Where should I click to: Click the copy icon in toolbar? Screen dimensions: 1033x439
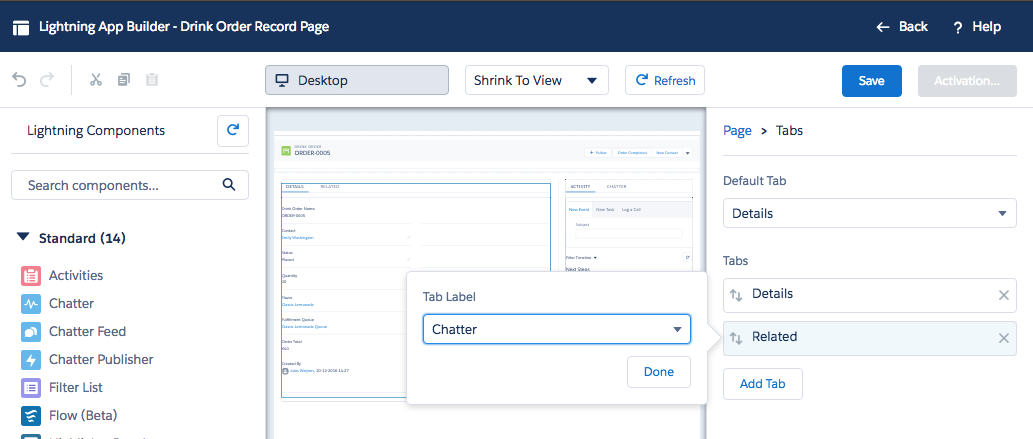click(x=124, y=80)
